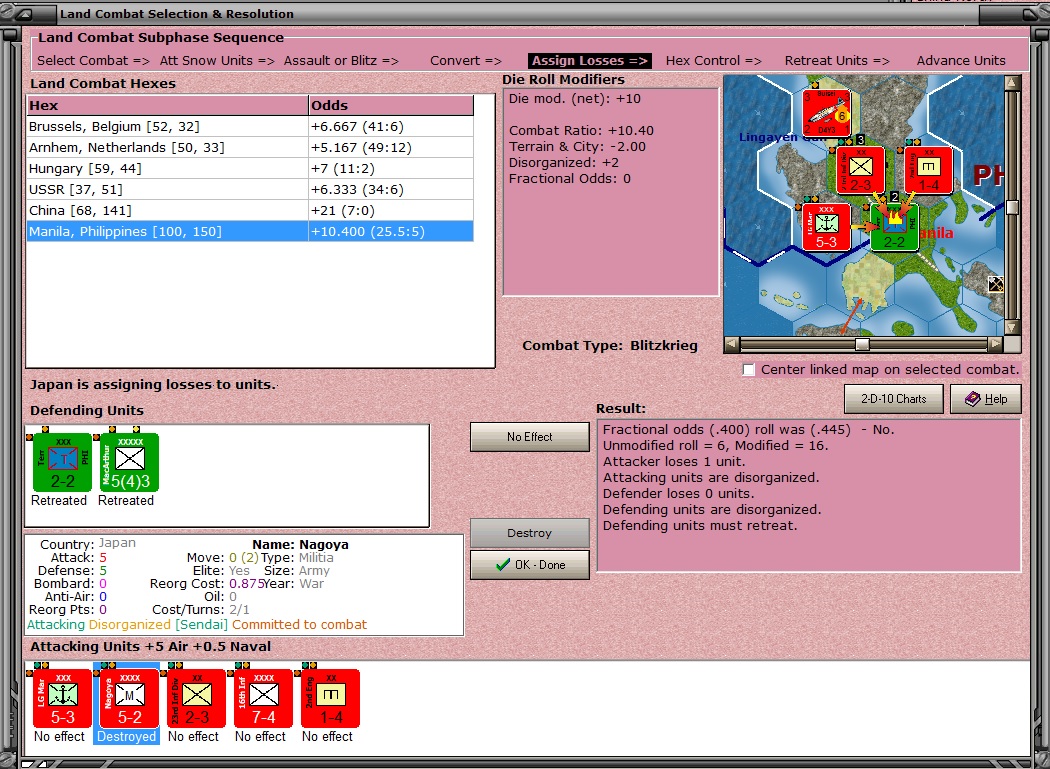Screen dimensions: 1050x769
Task: Click the map horizontal scrollbar thumb
Action: pyautogui.click(x=862, y=344)
